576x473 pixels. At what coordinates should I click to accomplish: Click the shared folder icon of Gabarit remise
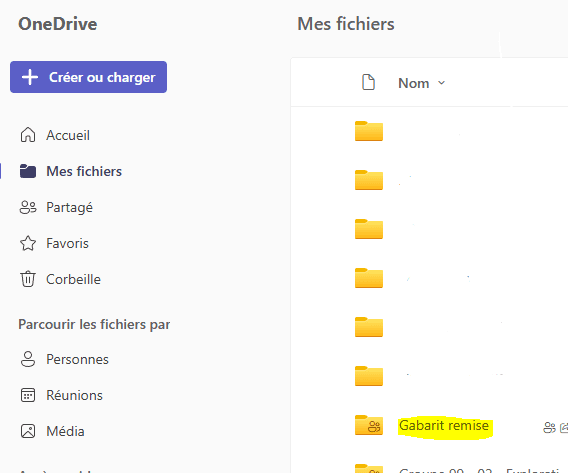click(x=369, y=425)
